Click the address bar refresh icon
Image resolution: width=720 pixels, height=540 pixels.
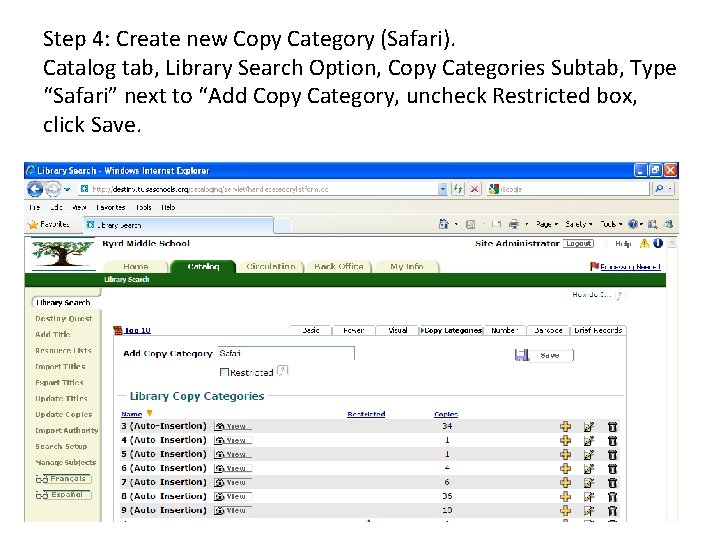point(458,189)
